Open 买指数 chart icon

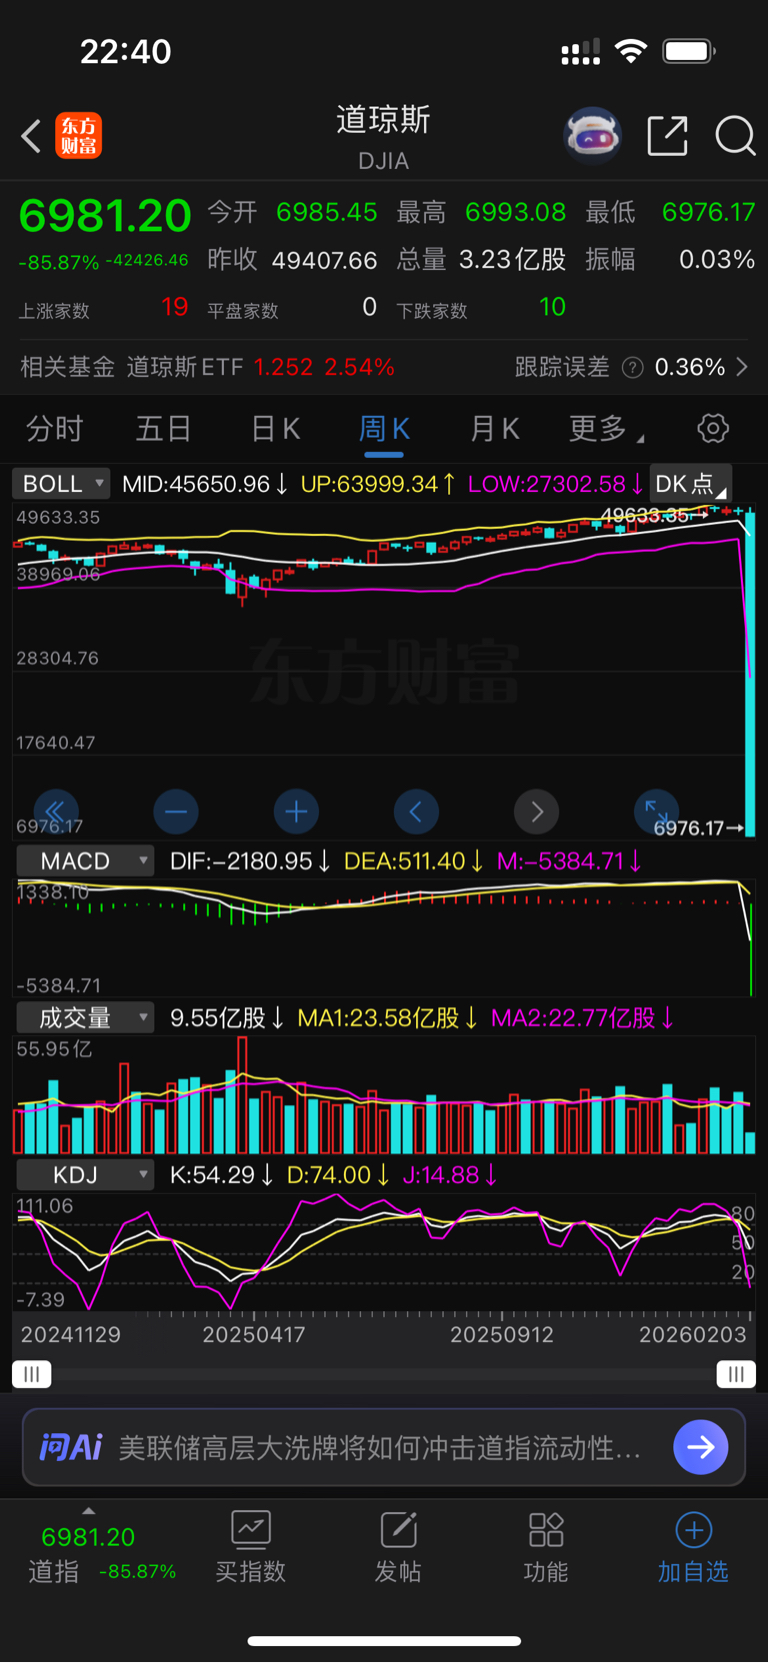coord(250,1529)
